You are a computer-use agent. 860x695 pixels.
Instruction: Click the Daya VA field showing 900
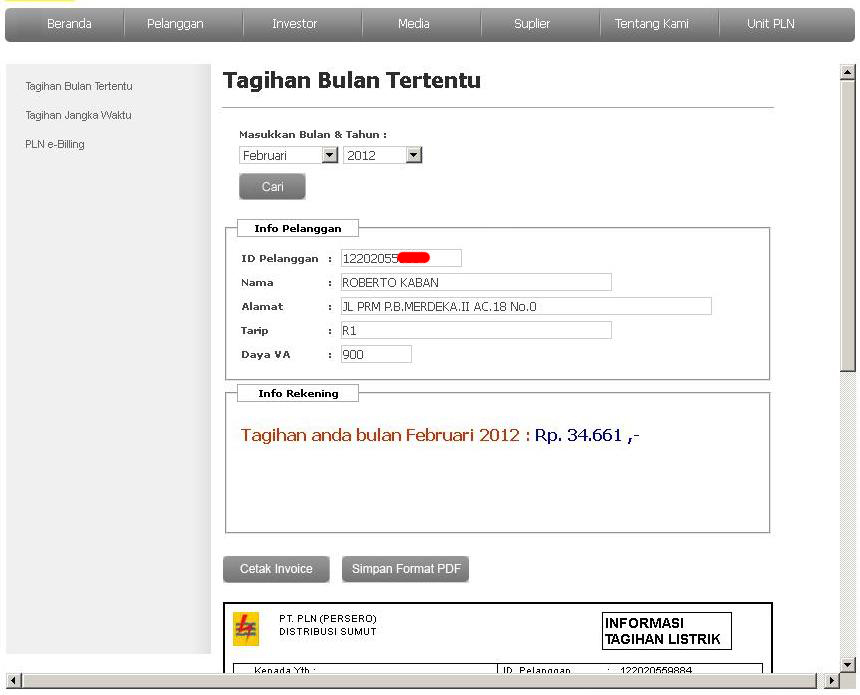pyautogui.click(x=377, y=353)
